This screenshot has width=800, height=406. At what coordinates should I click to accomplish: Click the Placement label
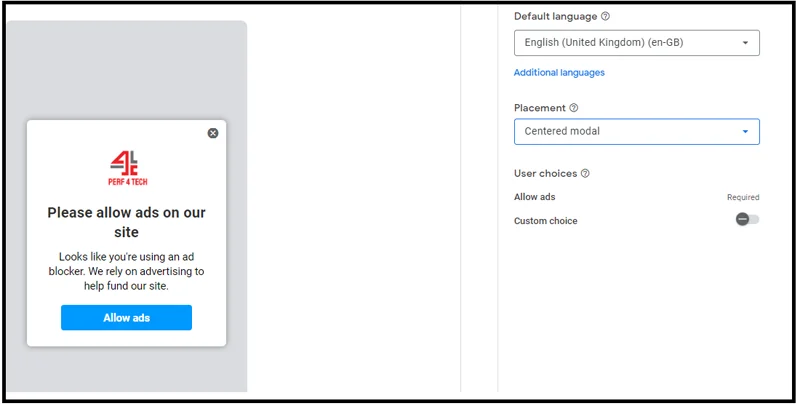[540, 108]
